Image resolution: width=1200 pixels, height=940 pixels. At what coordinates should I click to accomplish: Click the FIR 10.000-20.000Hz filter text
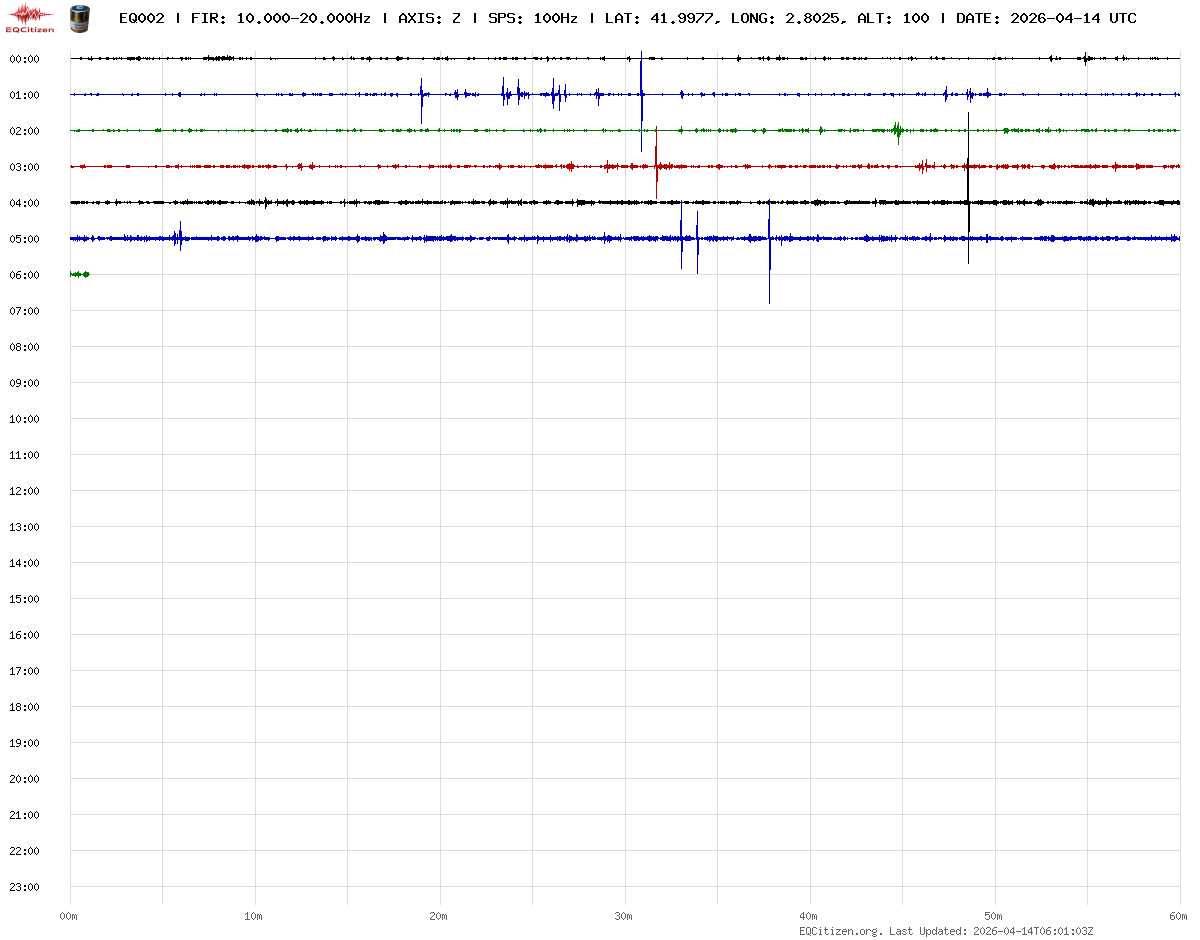281,18
